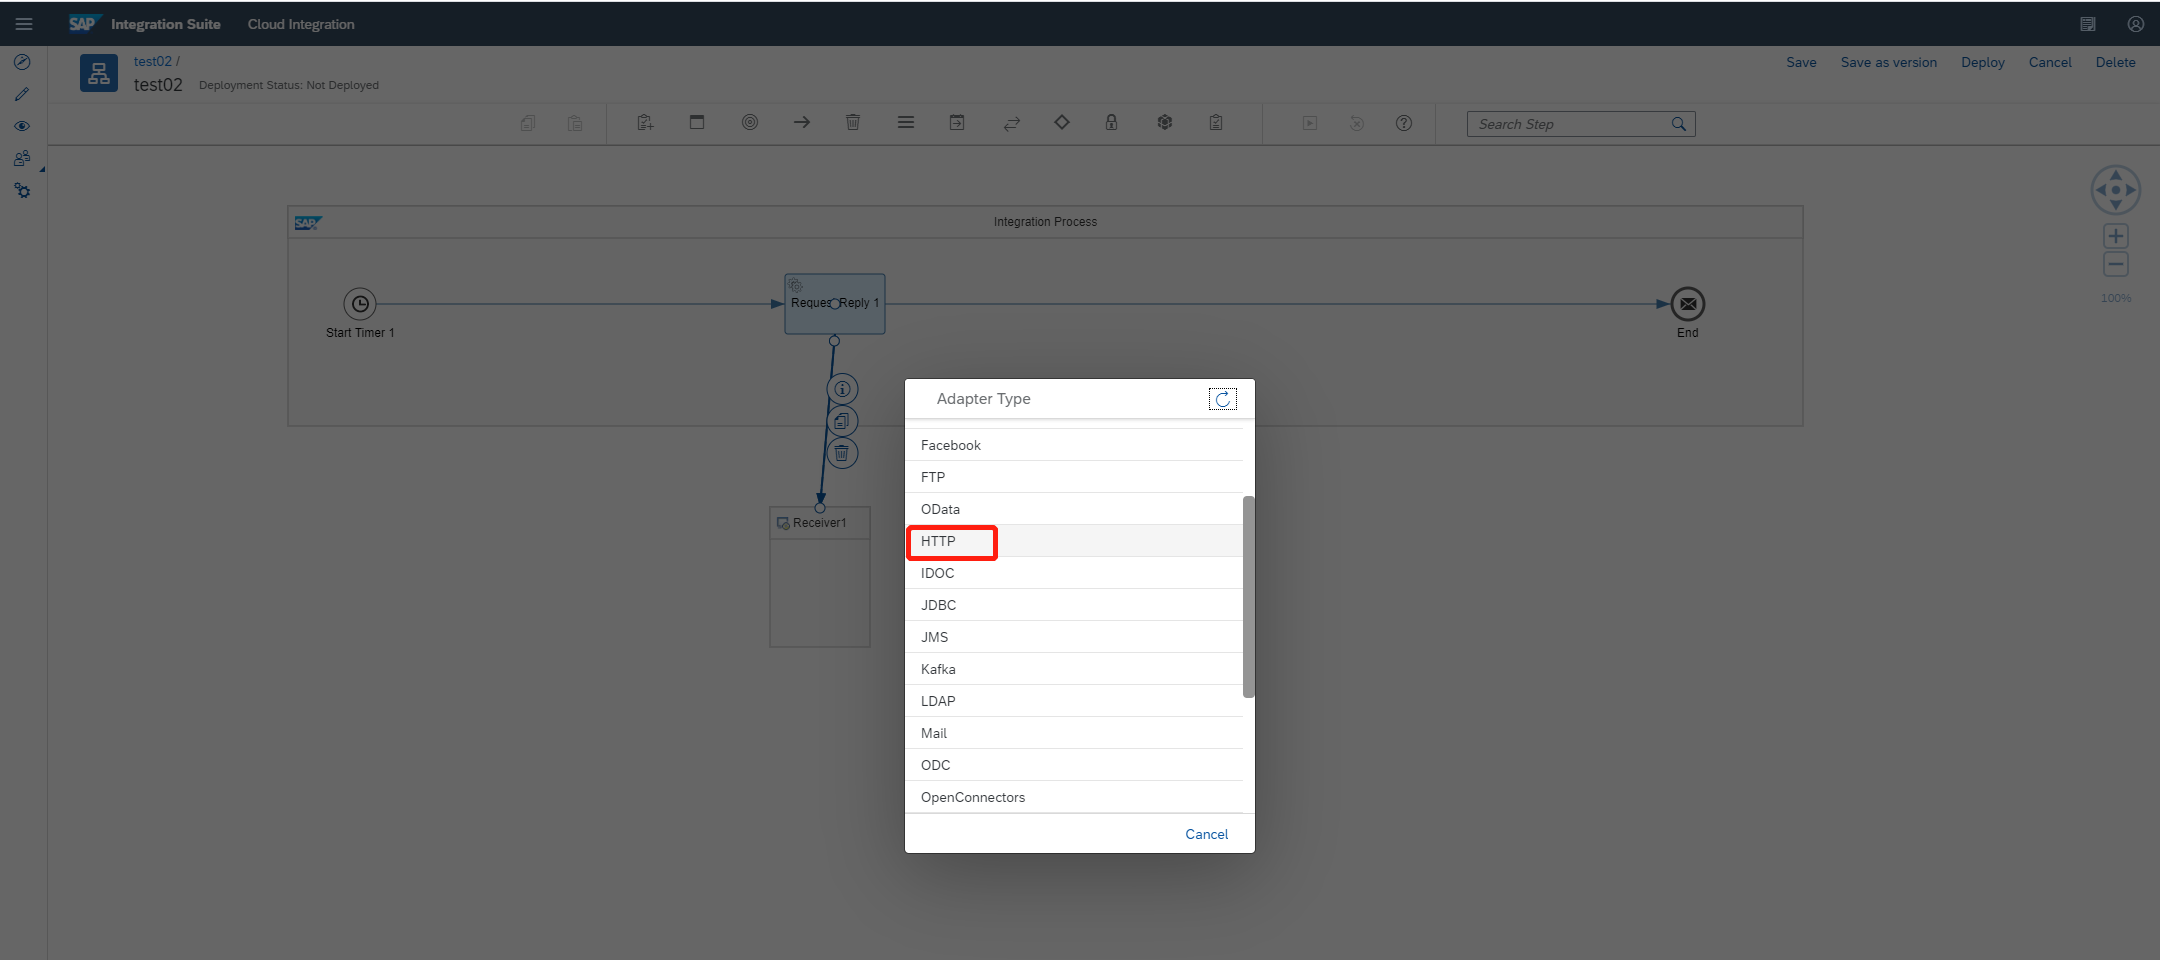Image resolution: width=2160 pixels, height=960 pixels.
Task: Click Delete in the top header
Action: click(2115, 62)
